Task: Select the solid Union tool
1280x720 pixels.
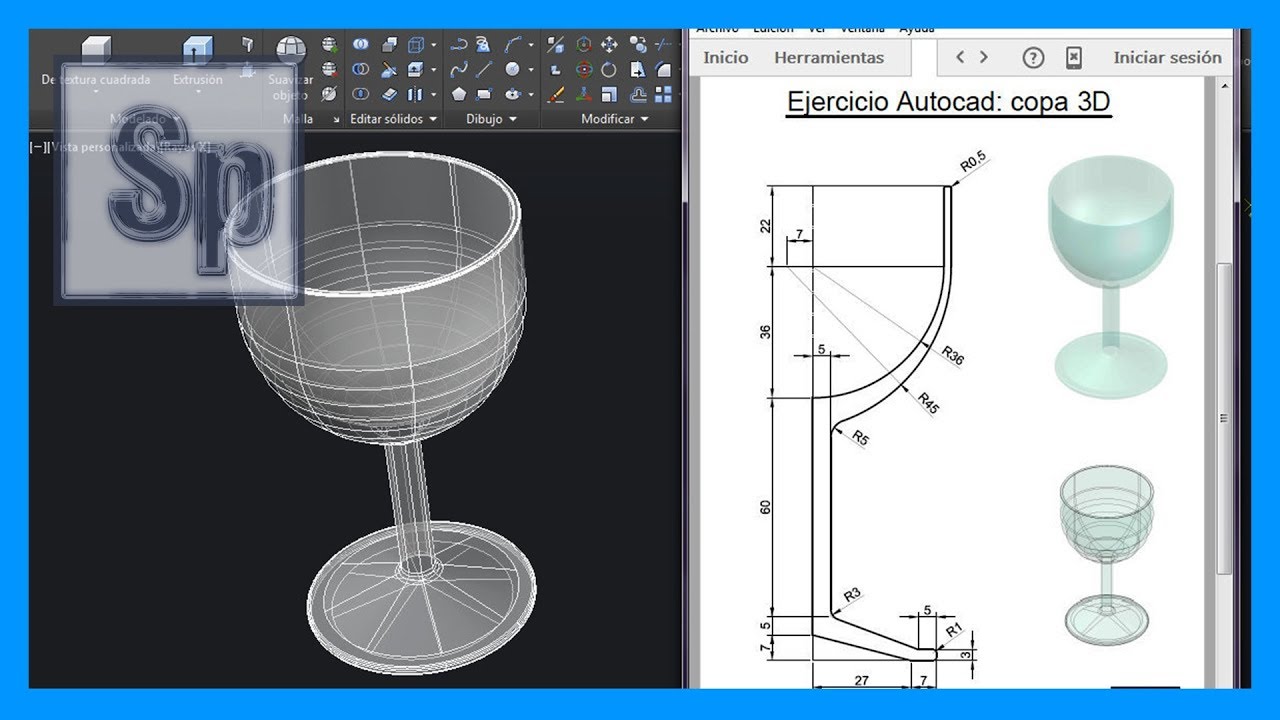Action: point(360,45)
